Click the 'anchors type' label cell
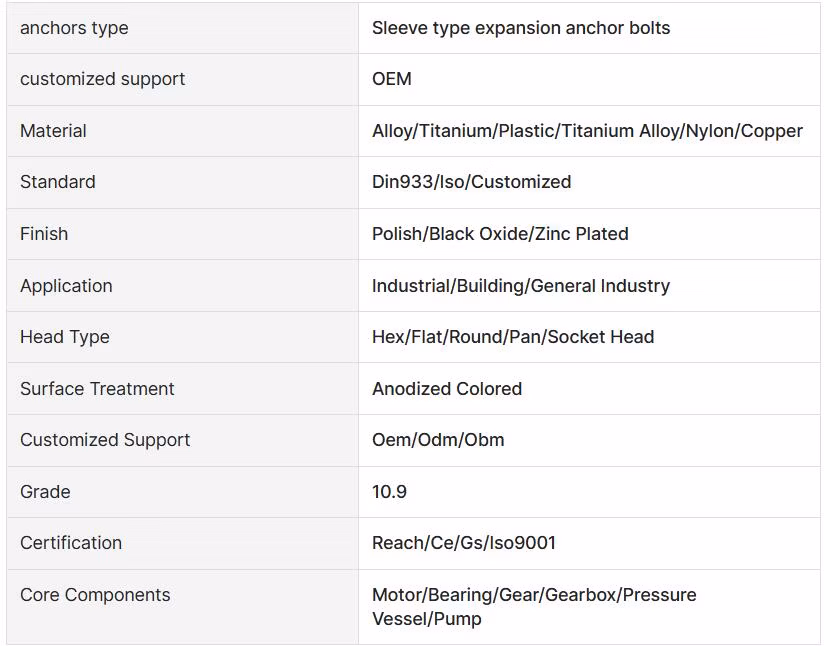This screenshot has height=646, width=824. point(182,28)
